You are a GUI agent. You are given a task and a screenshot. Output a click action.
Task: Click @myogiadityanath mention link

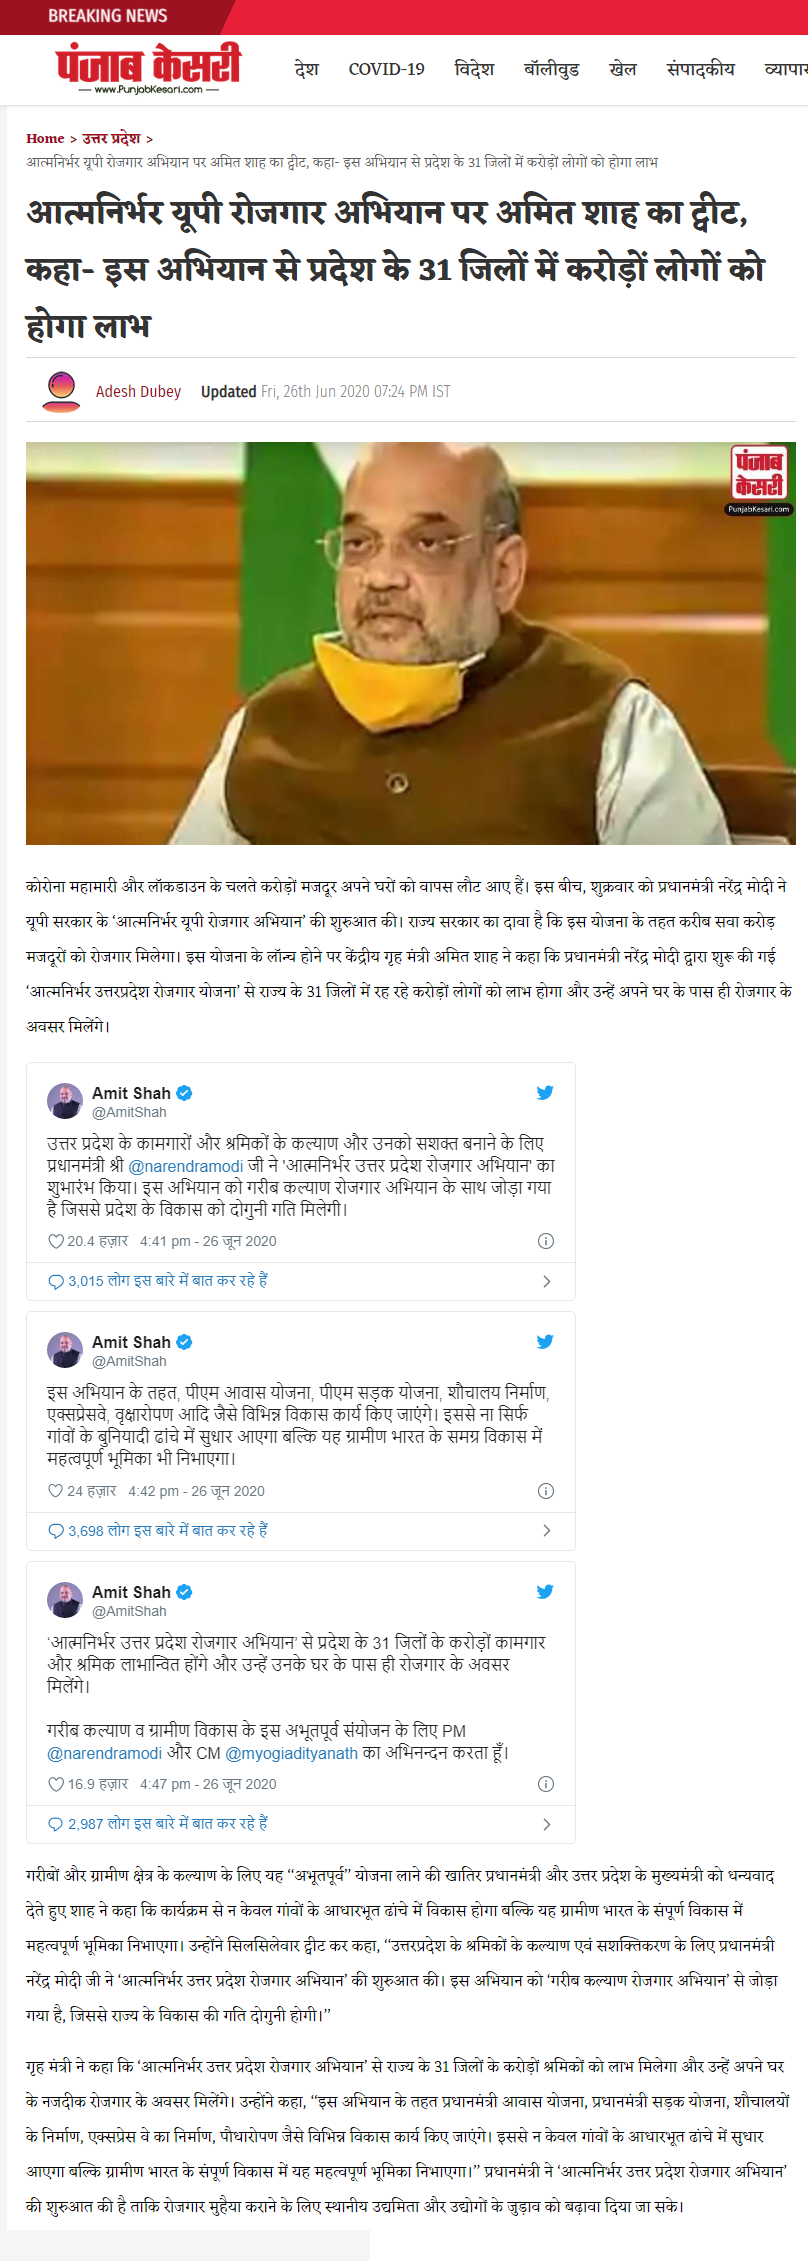coord(291,1753)
